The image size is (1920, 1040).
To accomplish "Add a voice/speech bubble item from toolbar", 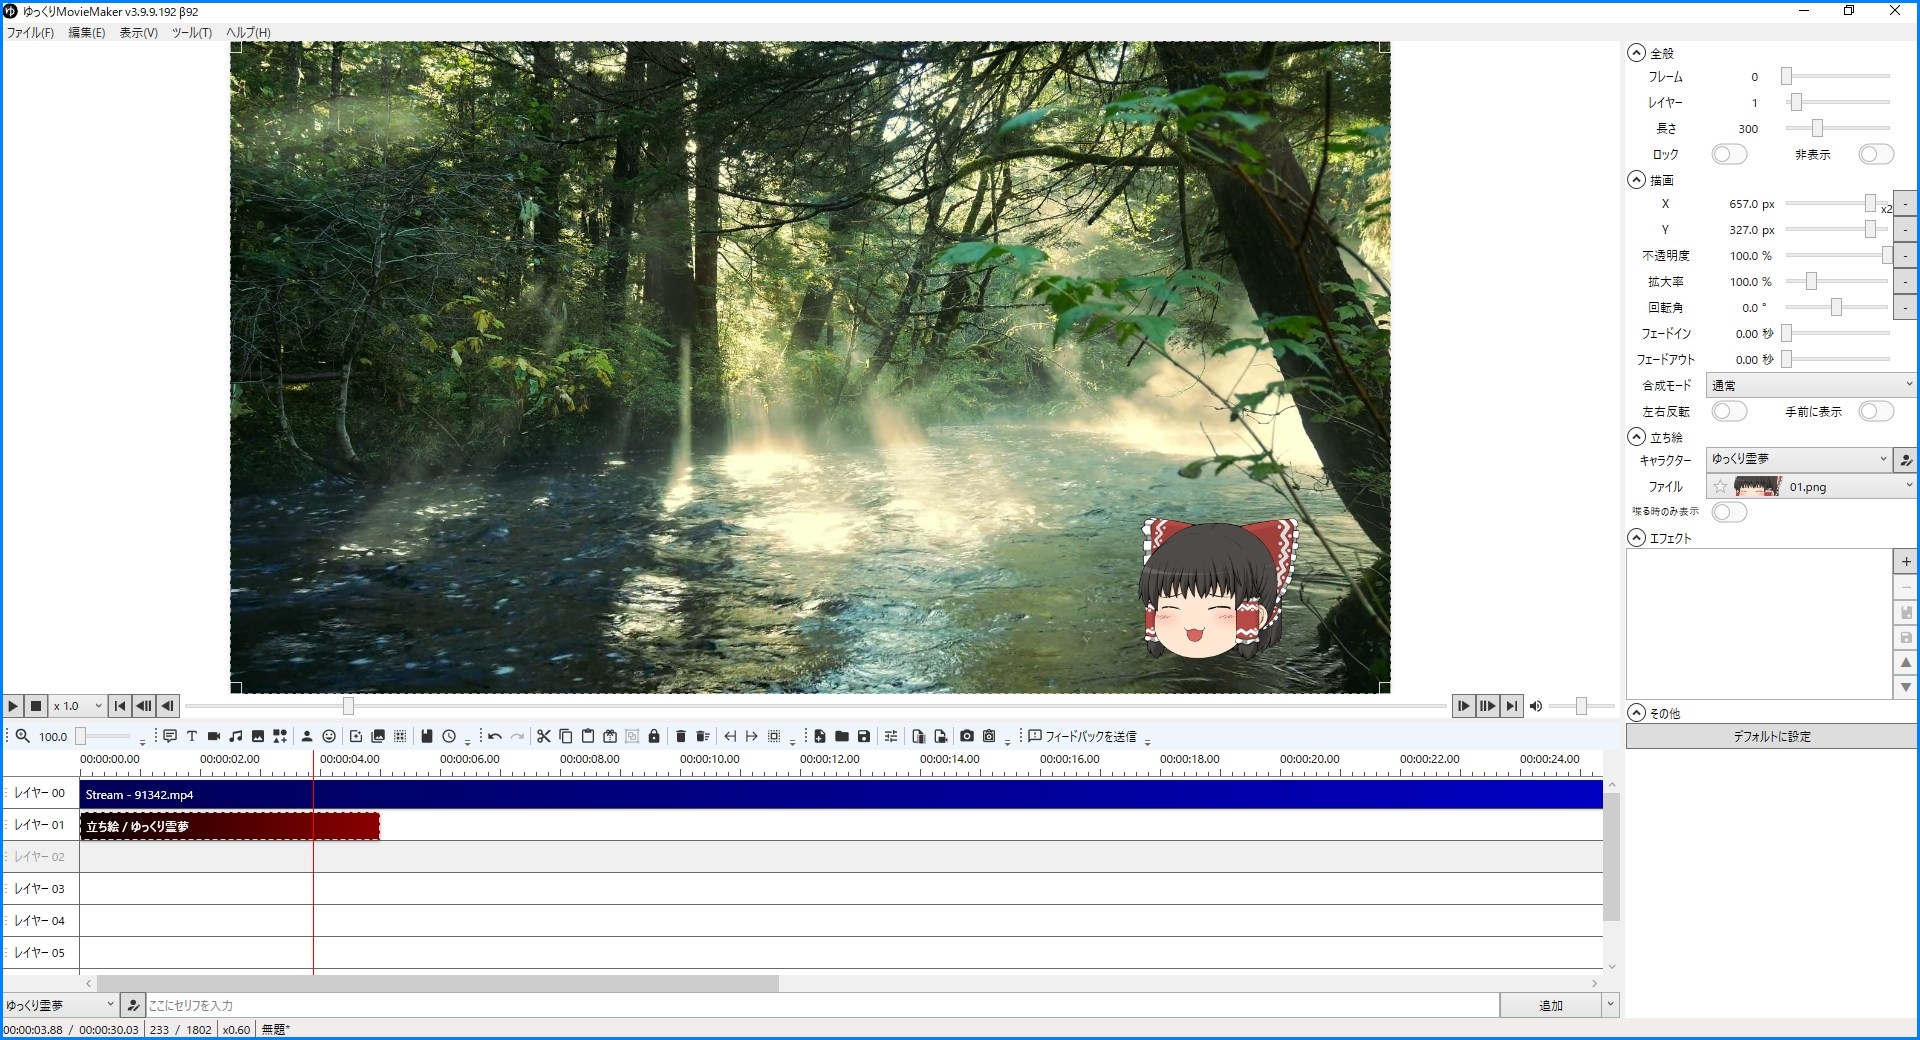I will point(170,736).
